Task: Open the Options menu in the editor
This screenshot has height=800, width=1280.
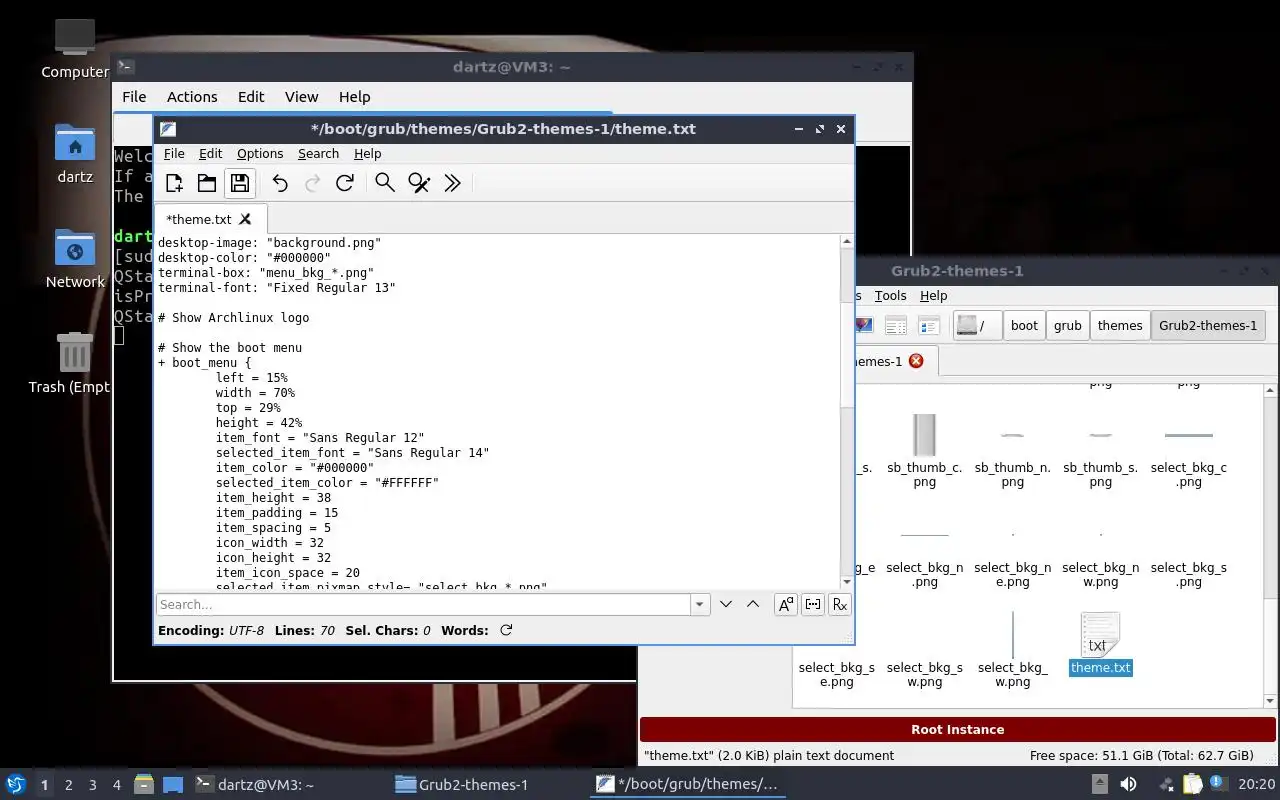Action: click(260, 153)
